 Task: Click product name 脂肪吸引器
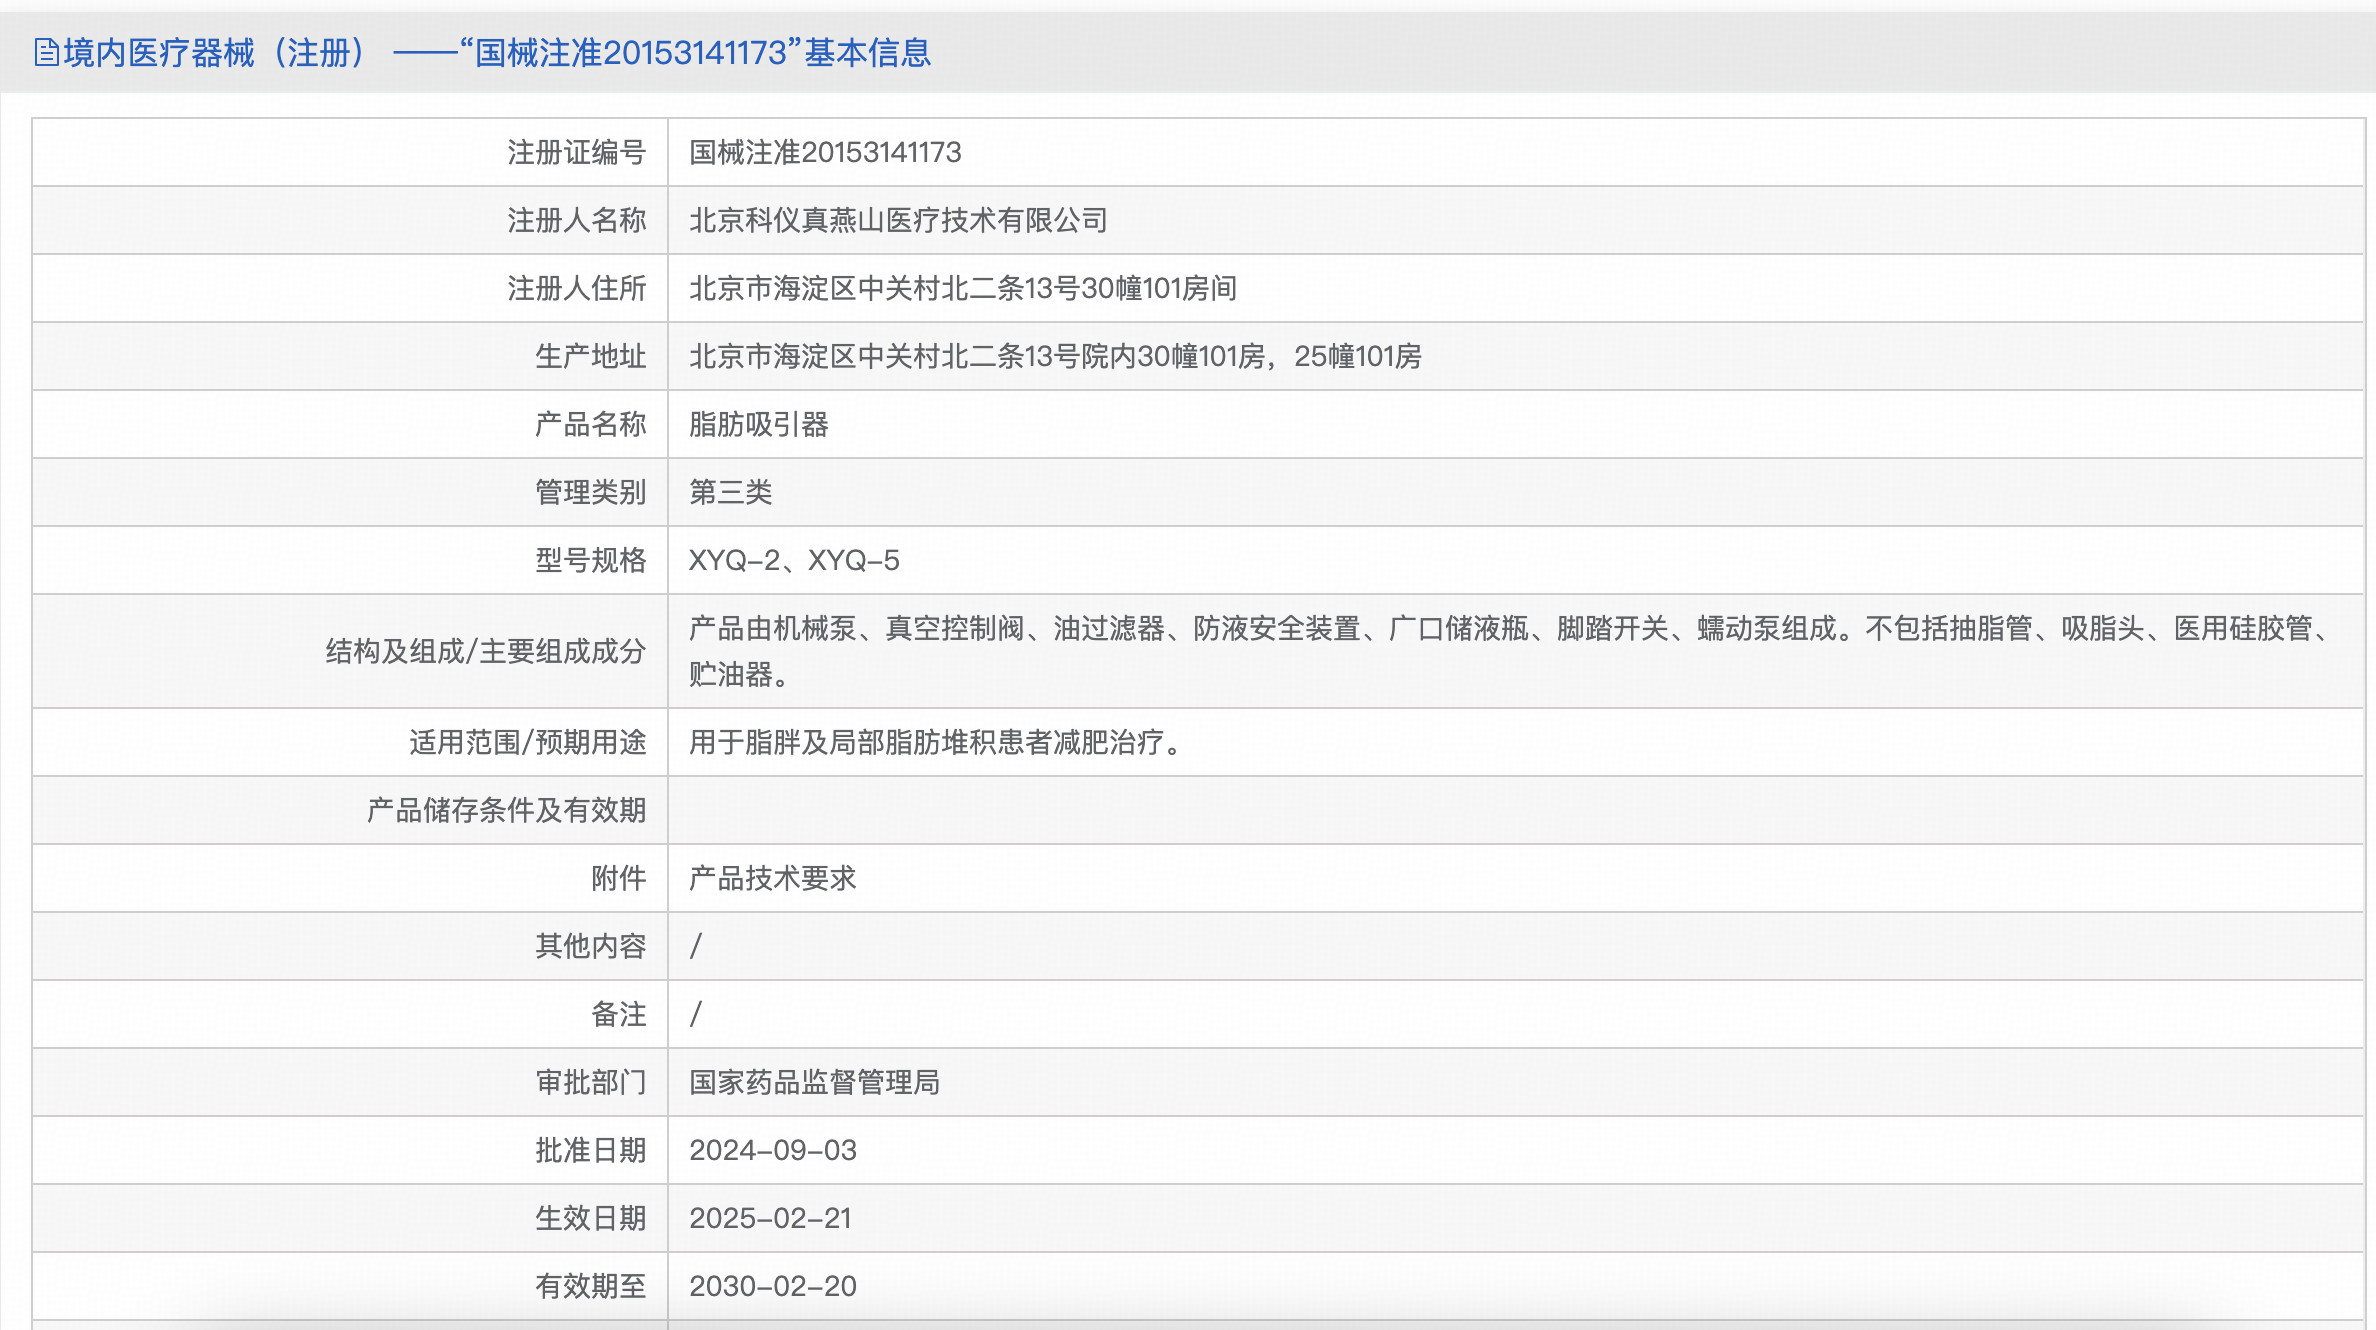tap(758, 424)
